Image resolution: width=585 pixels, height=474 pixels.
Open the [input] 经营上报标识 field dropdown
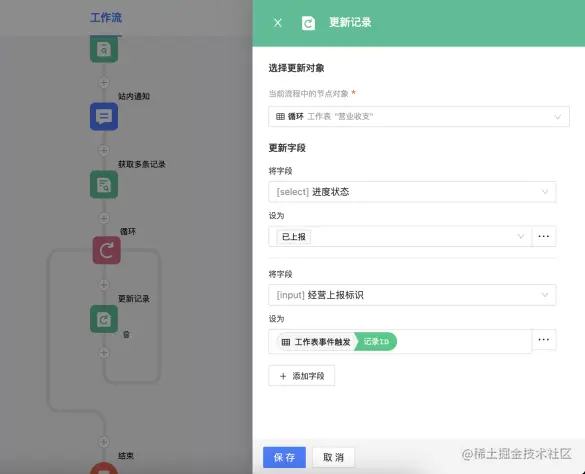coord(412,295)
